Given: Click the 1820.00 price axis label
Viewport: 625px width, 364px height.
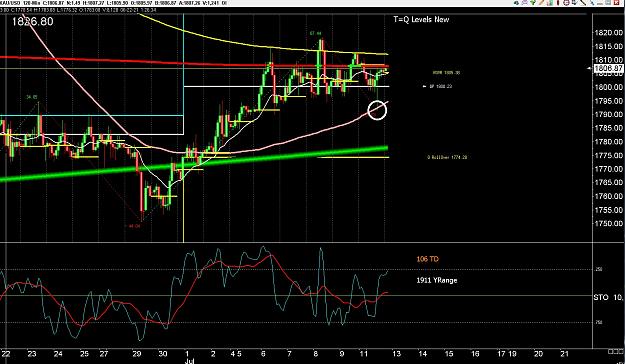Looking at the screenshot, I should point(608,33).
